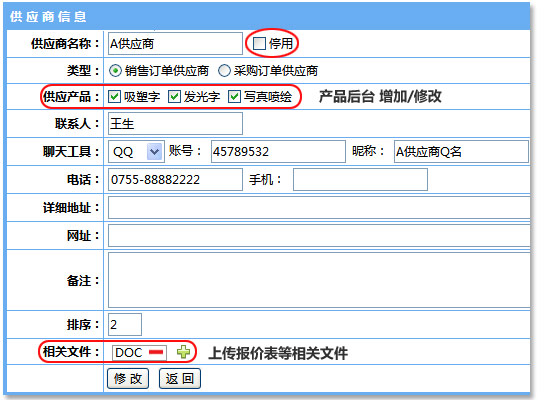544x400 pixels.
Task: Choose the 采购订单供应商 radio option
Action: coord(224,70)
